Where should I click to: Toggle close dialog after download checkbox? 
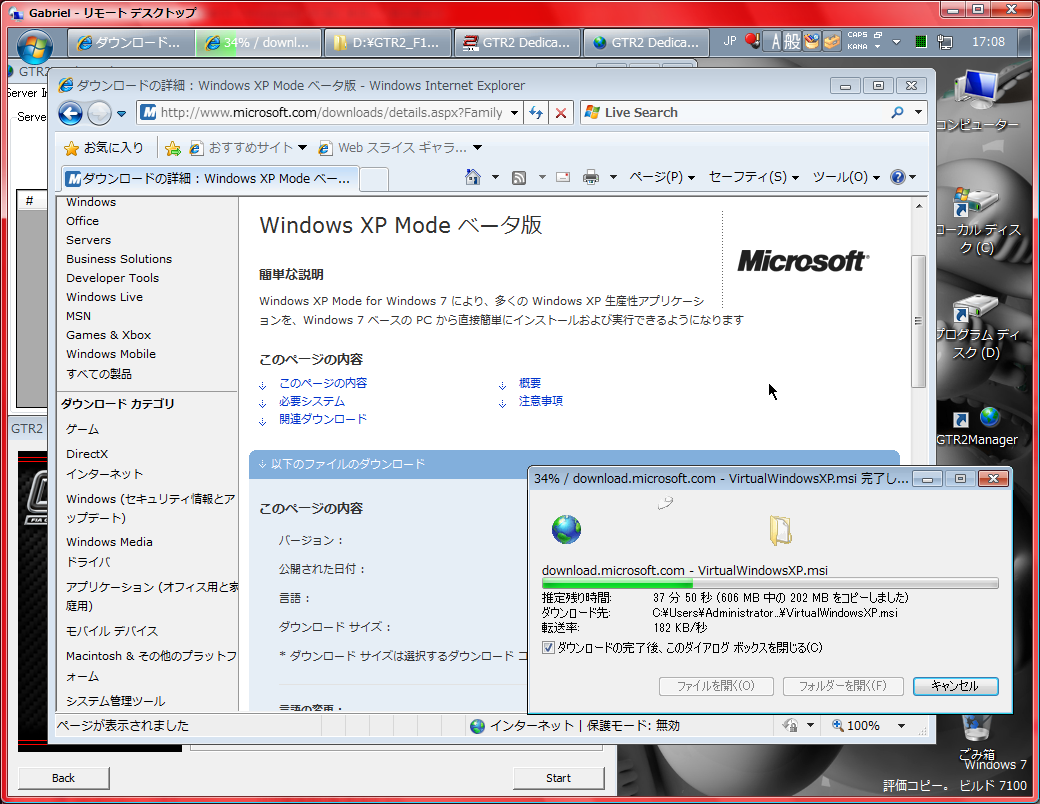pyautogui.click(x=549, y=648)
